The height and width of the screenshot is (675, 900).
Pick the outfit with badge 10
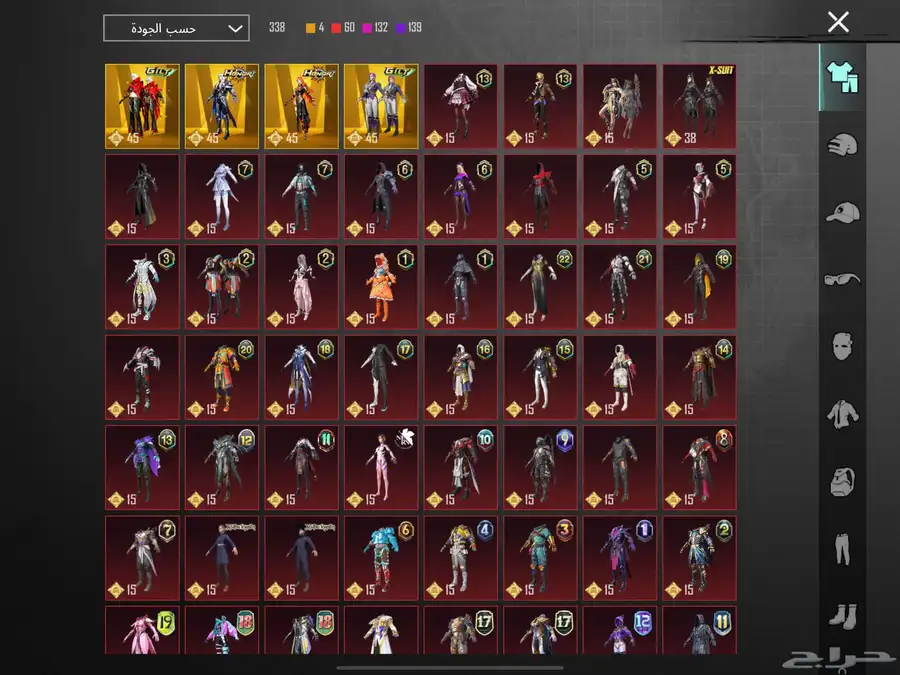point(461,468)
